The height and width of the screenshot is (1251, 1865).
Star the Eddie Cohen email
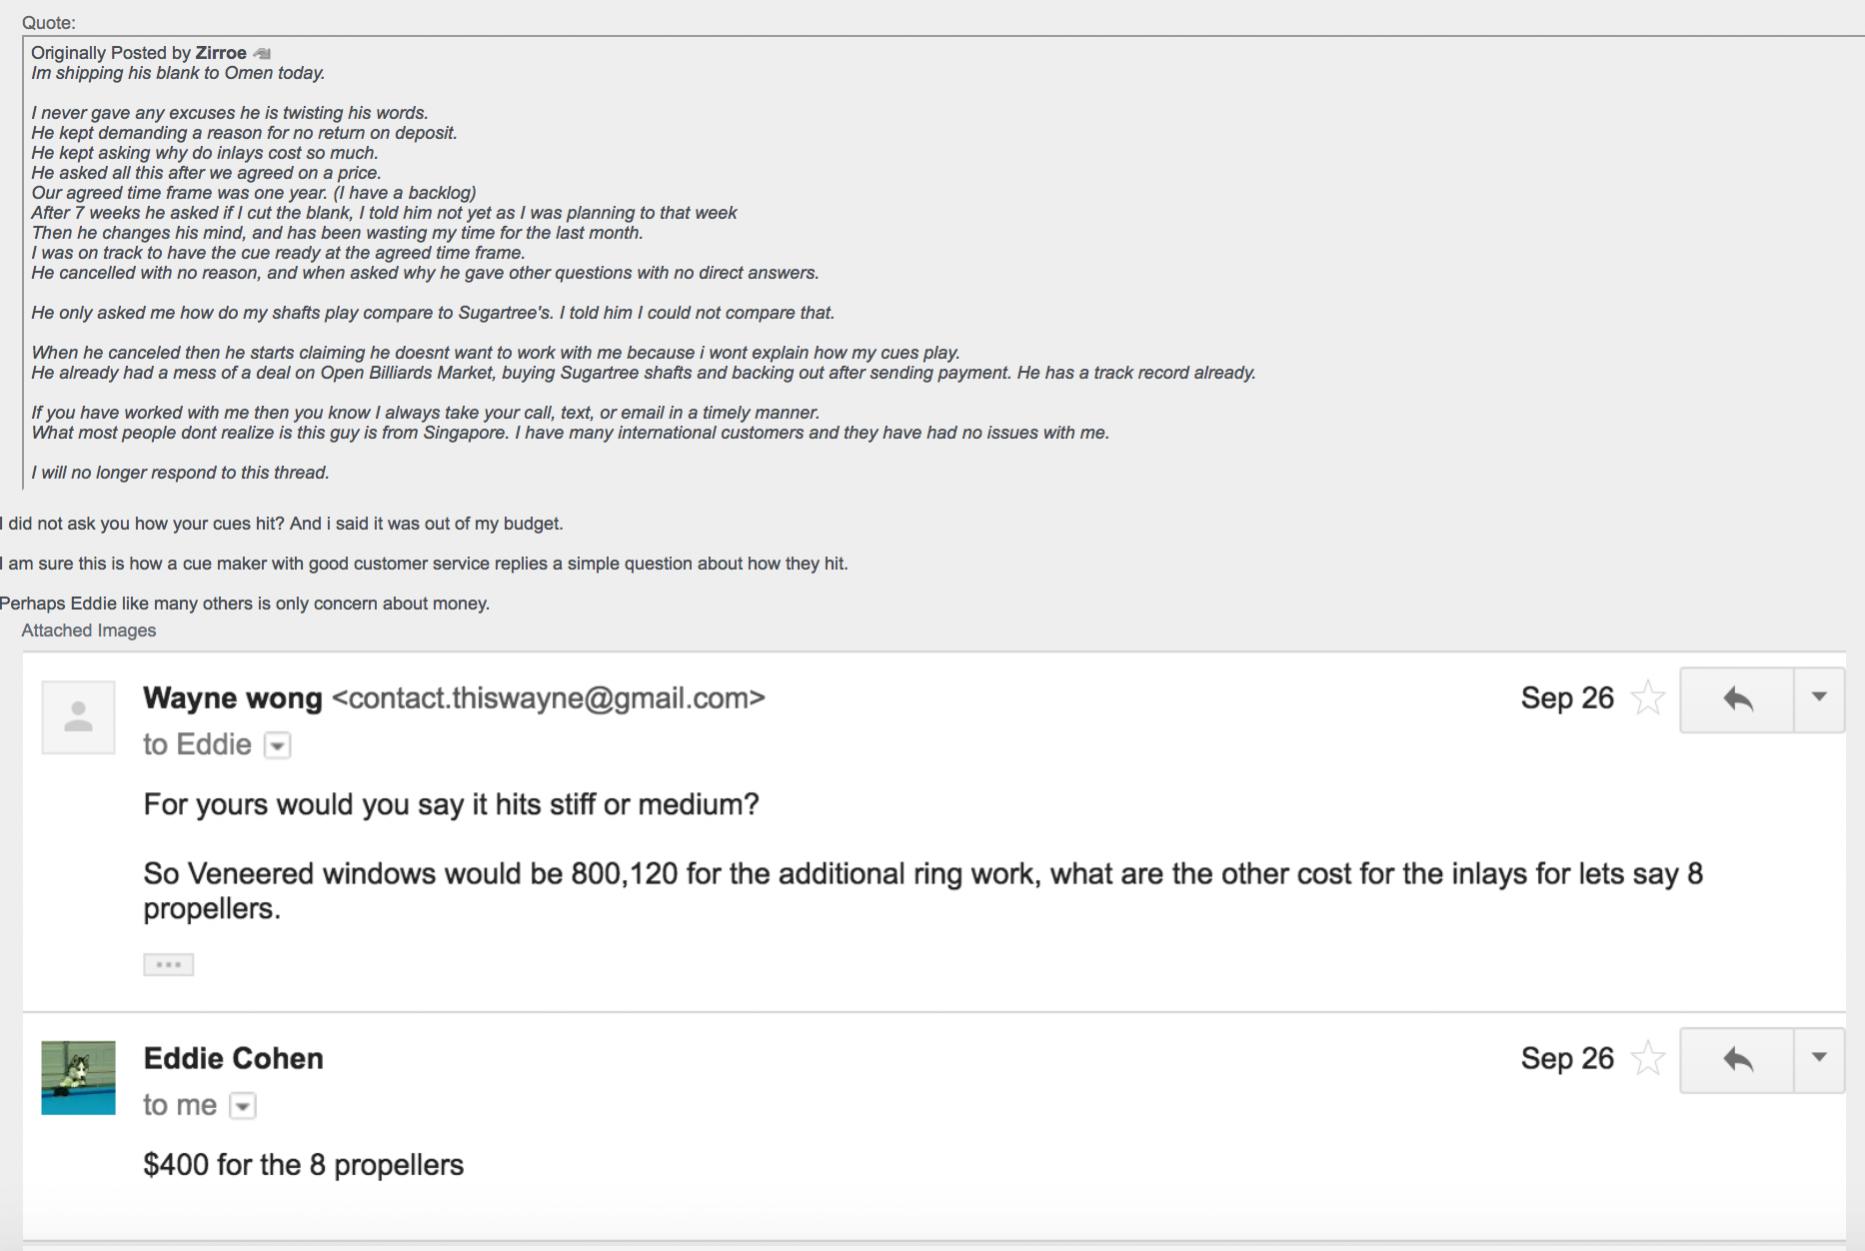pyautogui.click(x=1647, y=1058)
